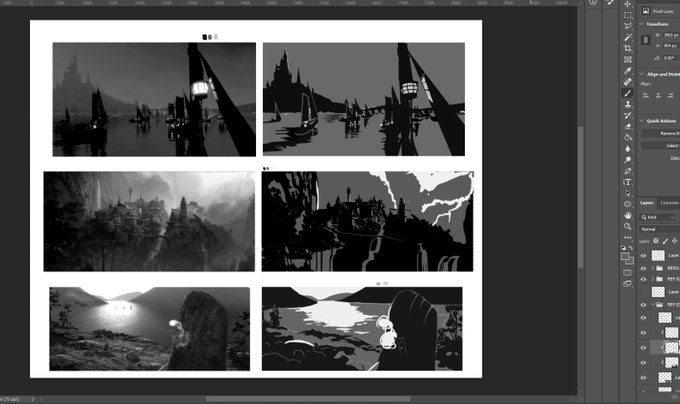The image size is (680, 404).
Task: Click the right align icon under Align
Action: coord(671,95)
